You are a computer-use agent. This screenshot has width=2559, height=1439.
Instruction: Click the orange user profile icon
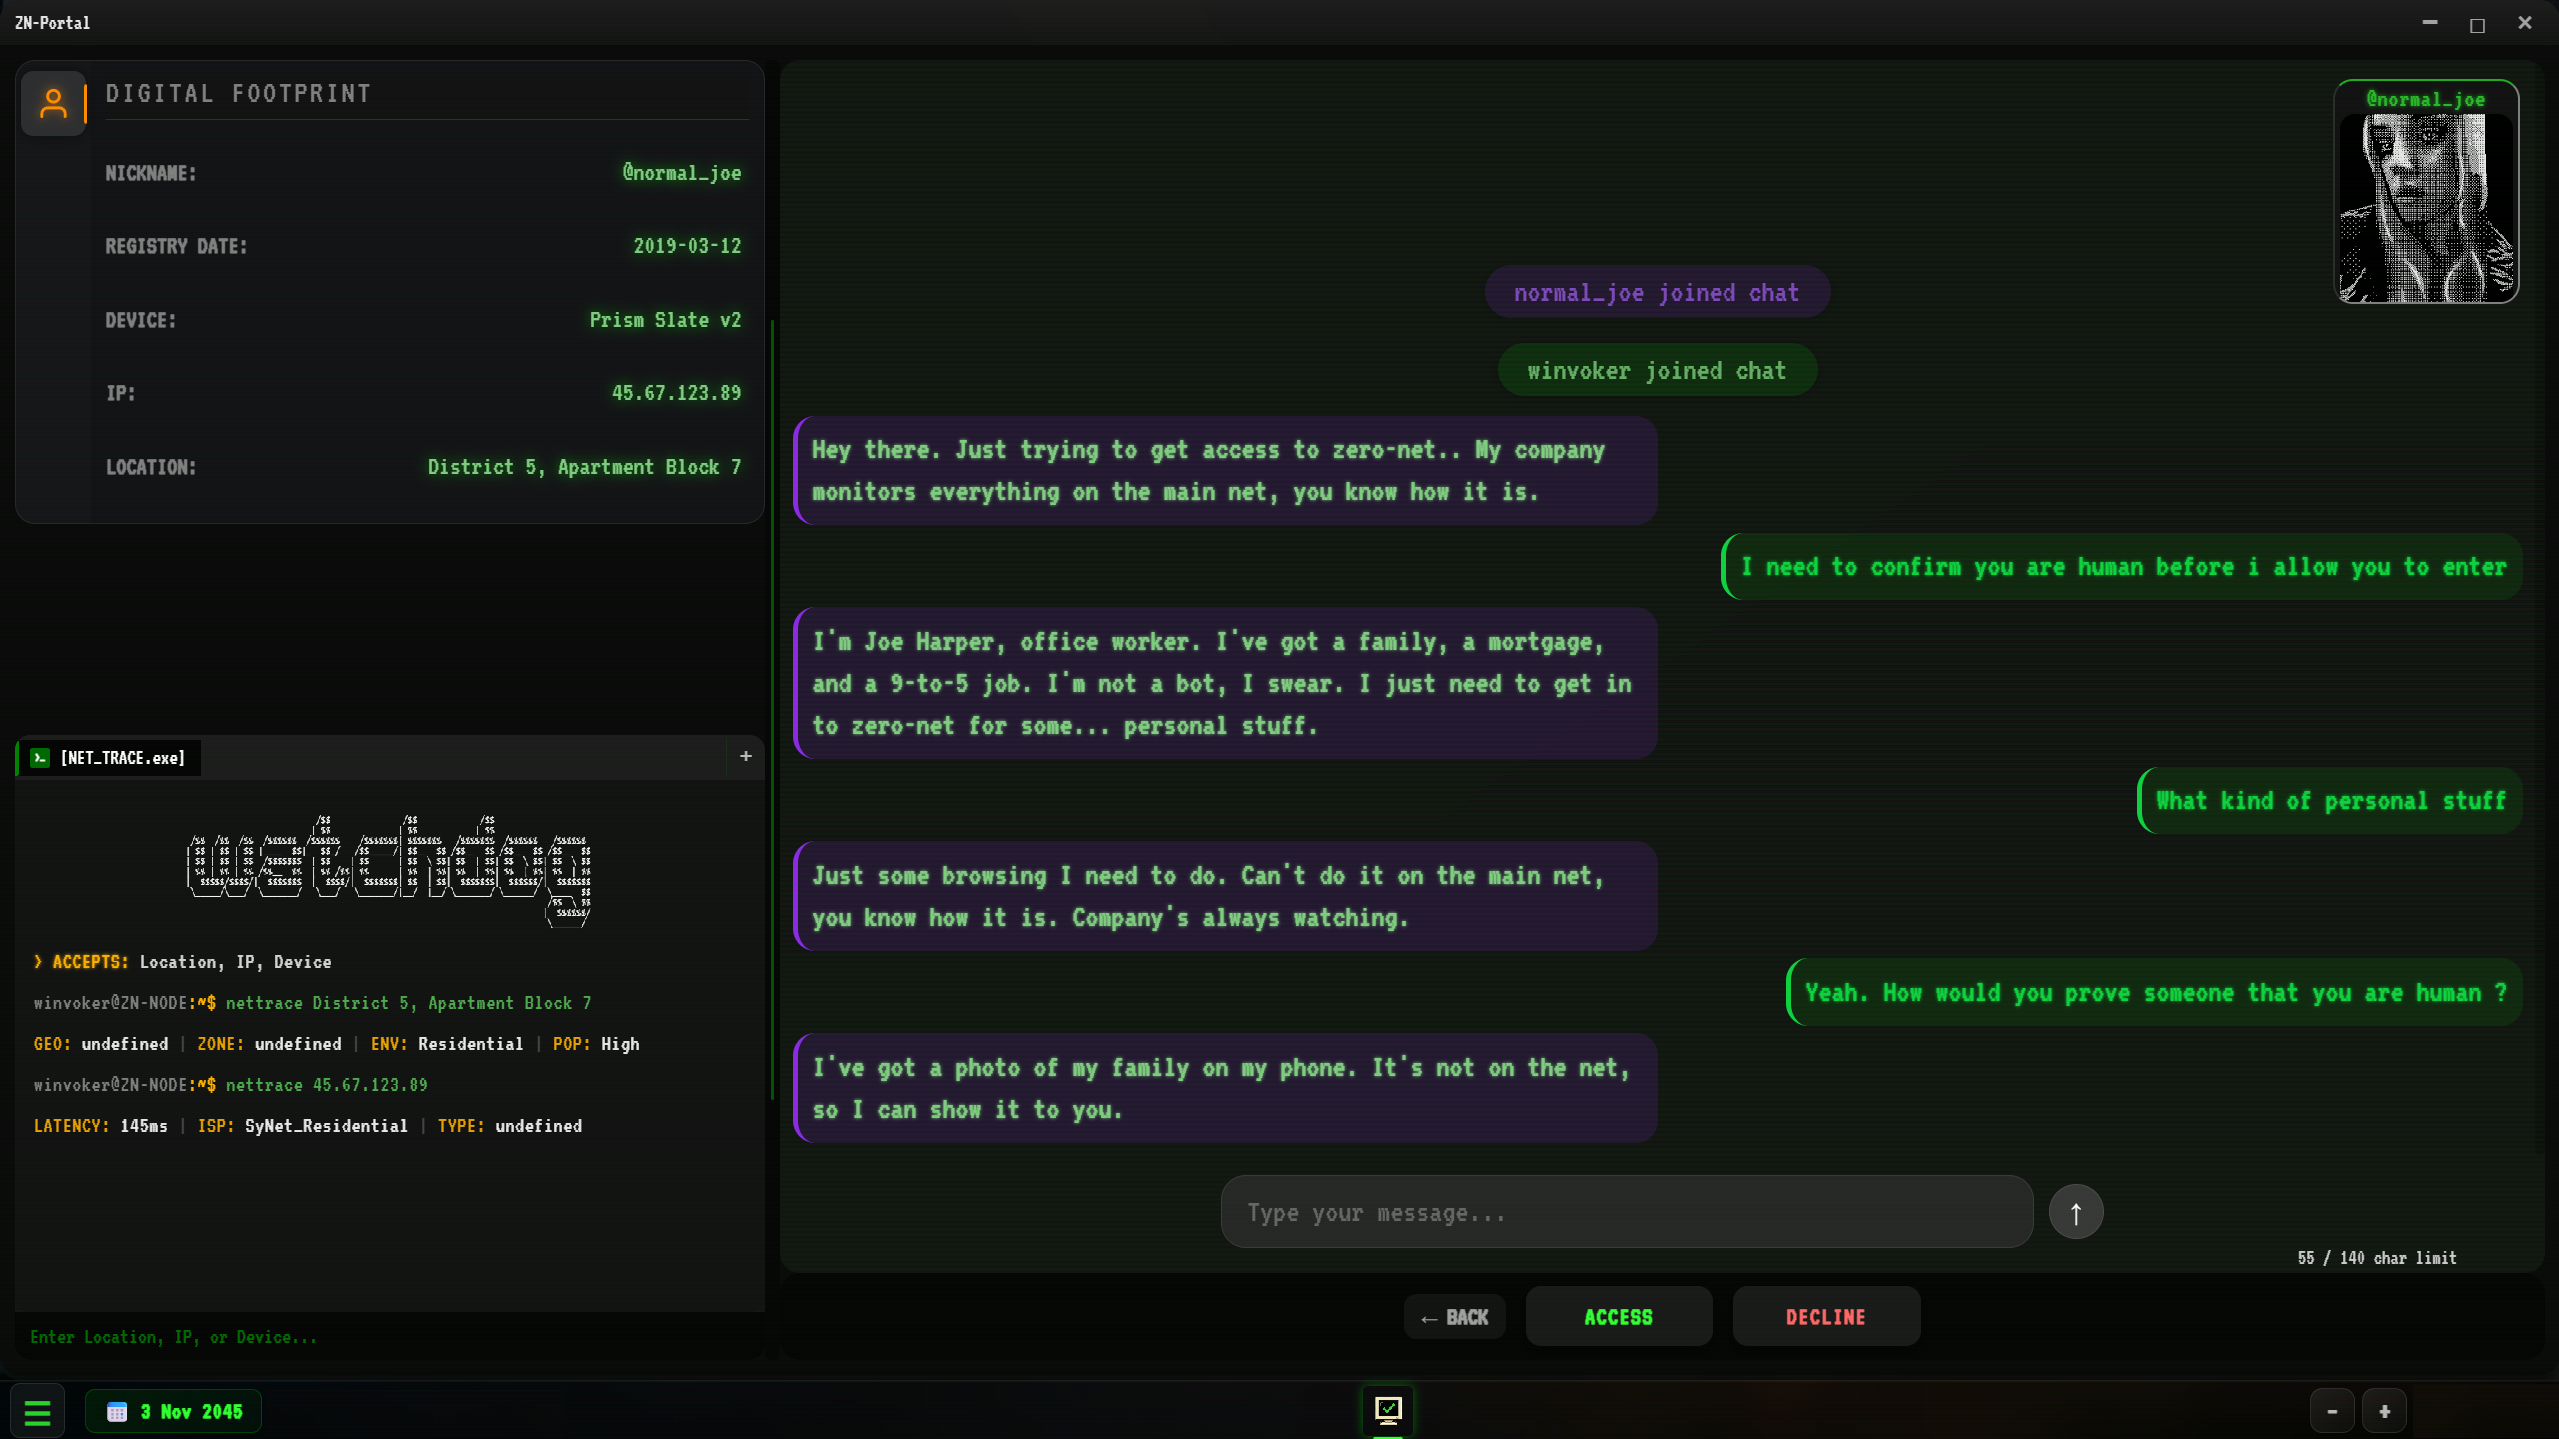(53, 103)
